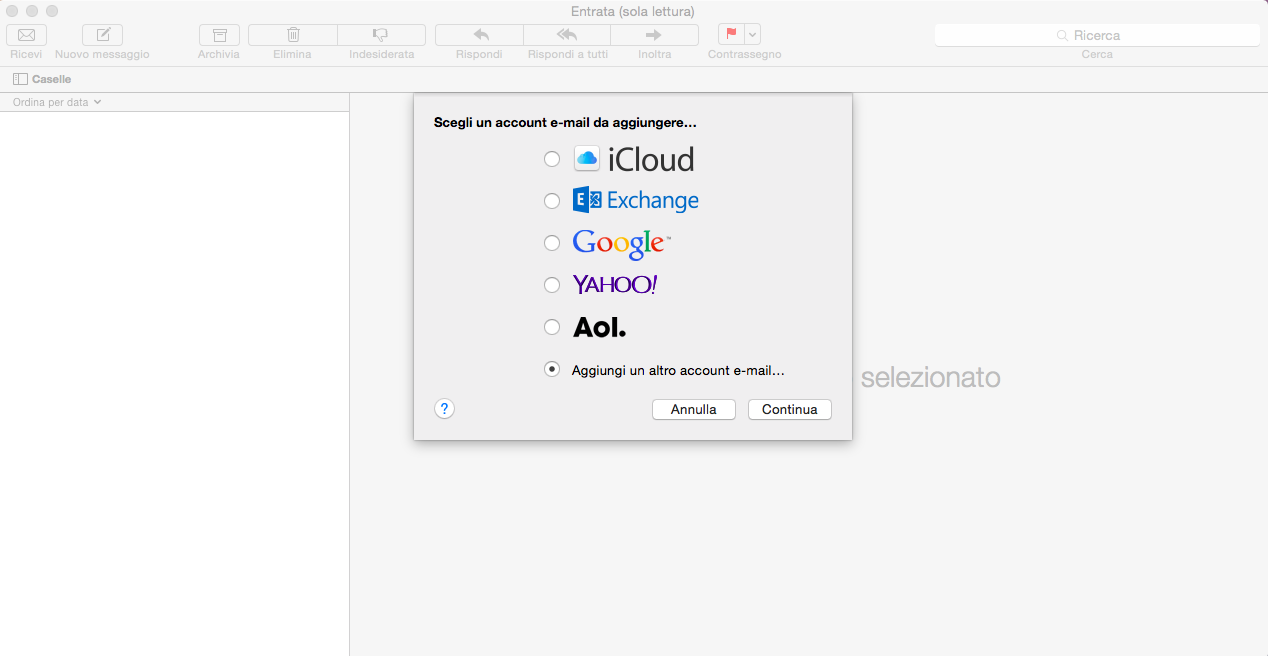Select Aggiungi un altro account e-mail radio
The width and height of the screenshot is (1268, 656).
[552, 369]
